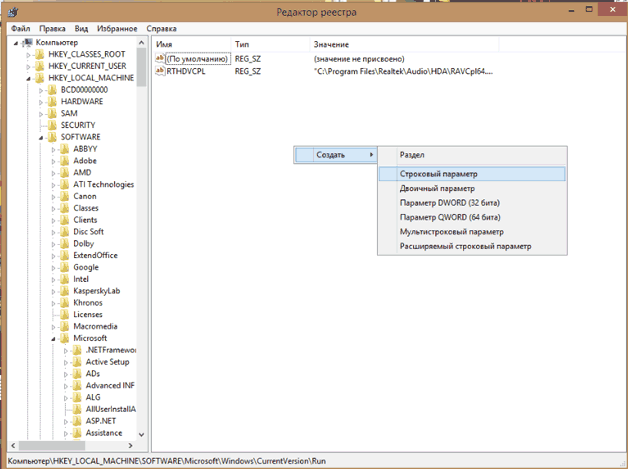Click the Microsoft folder icon

(x=64, y=338)
